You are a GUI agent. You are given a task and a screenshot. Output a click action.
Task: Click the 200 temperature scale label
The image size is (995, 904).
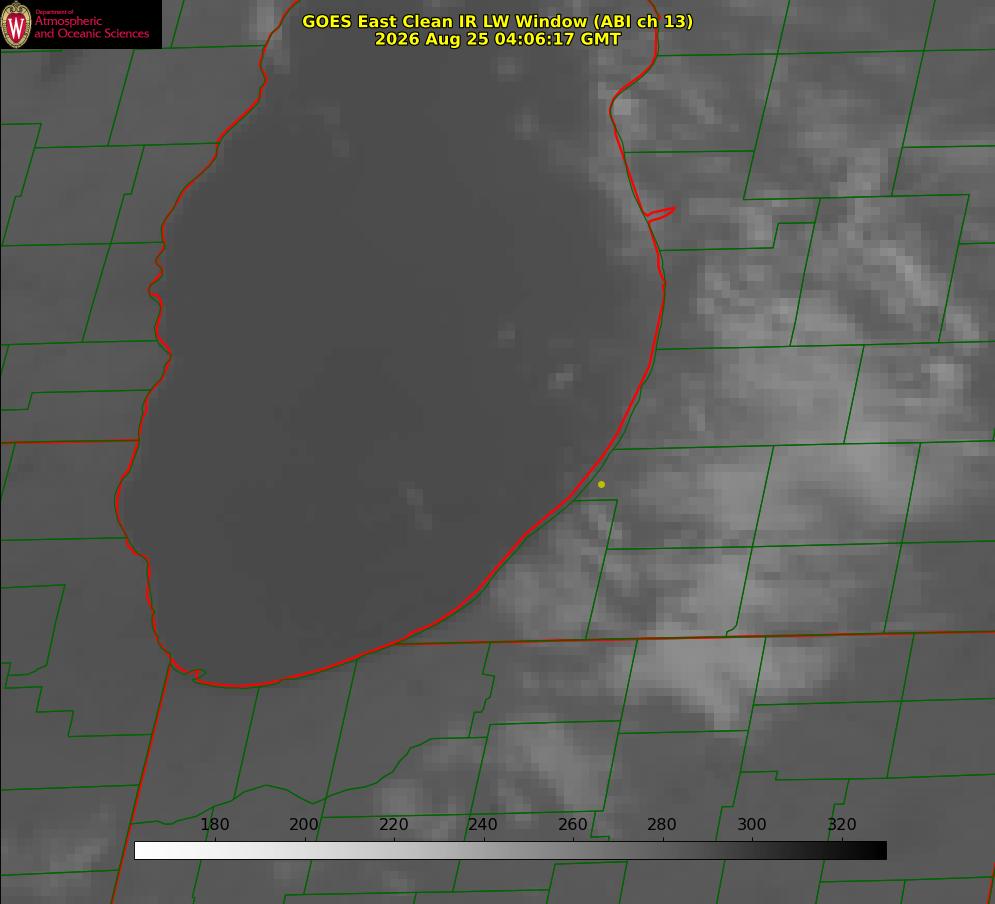point(304,824)
